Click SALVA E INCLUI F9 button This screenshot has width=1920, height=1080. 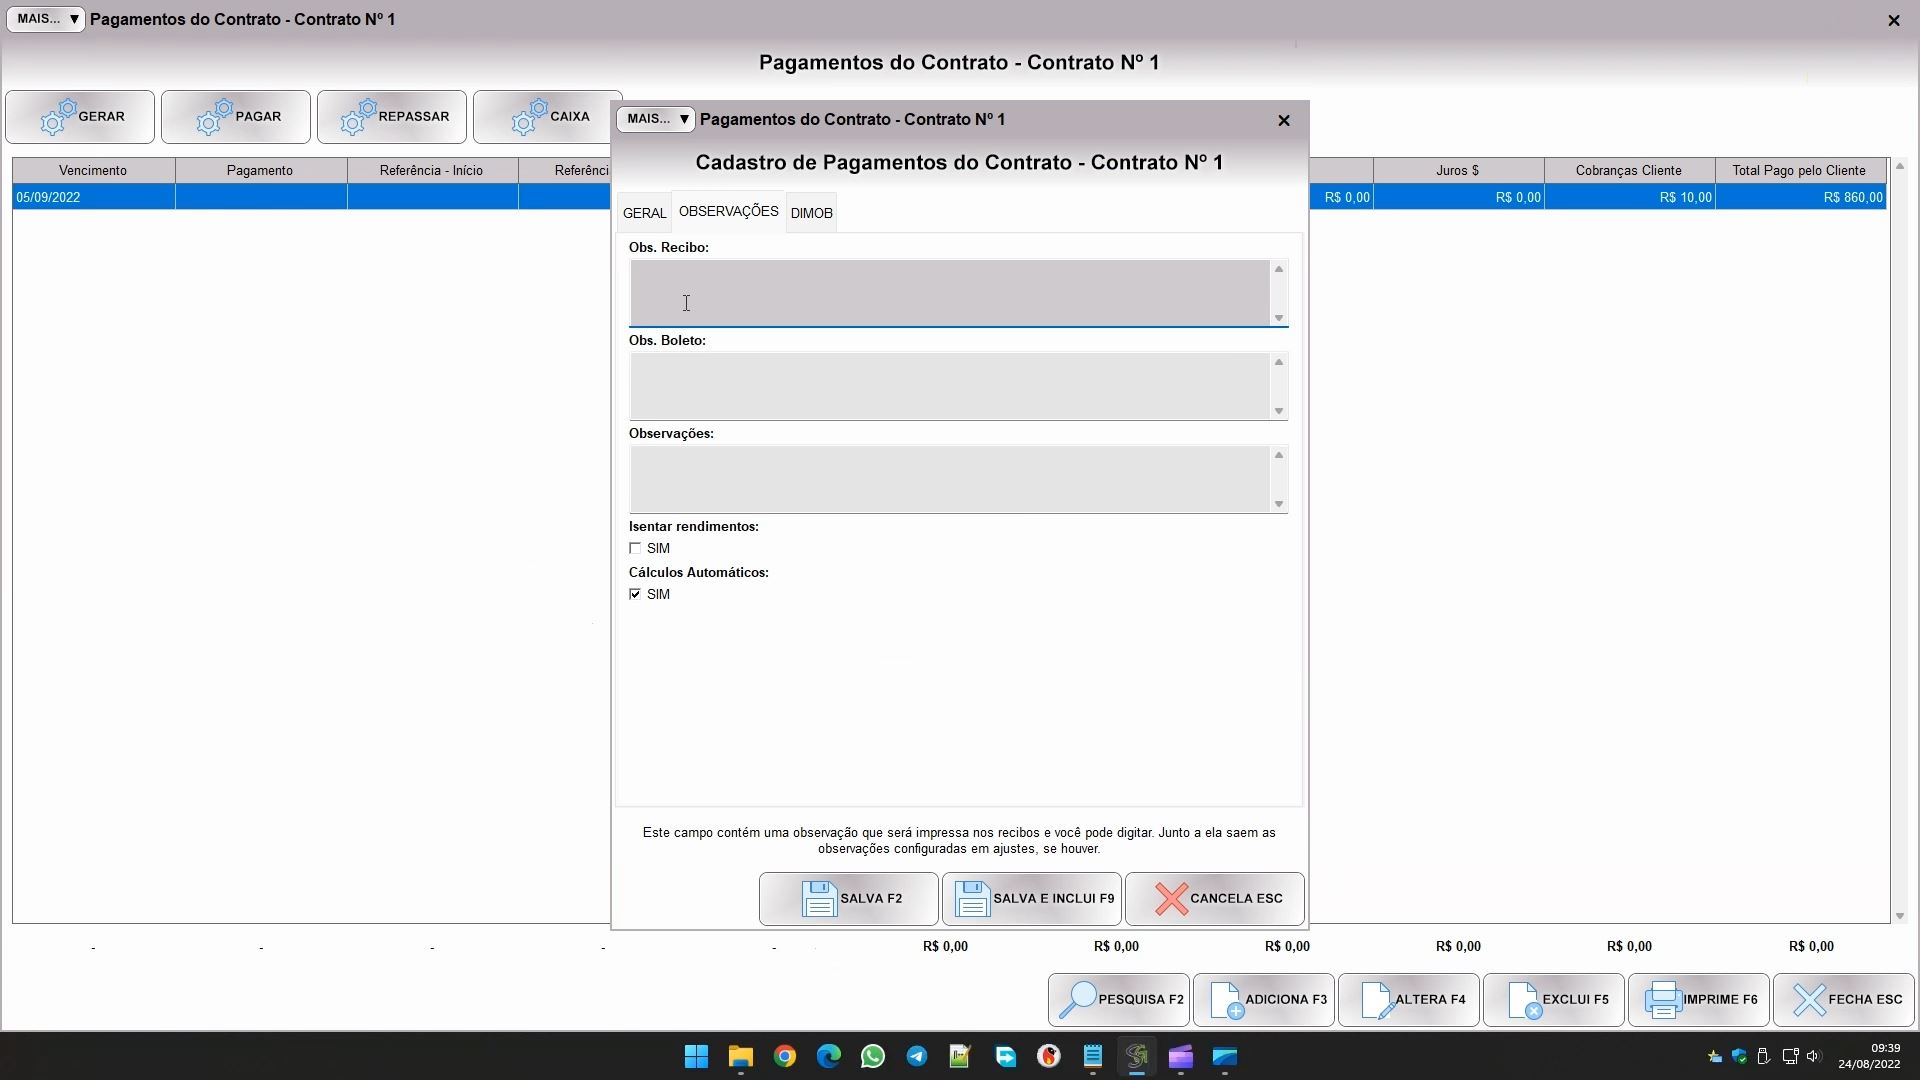click(1031, 898)
